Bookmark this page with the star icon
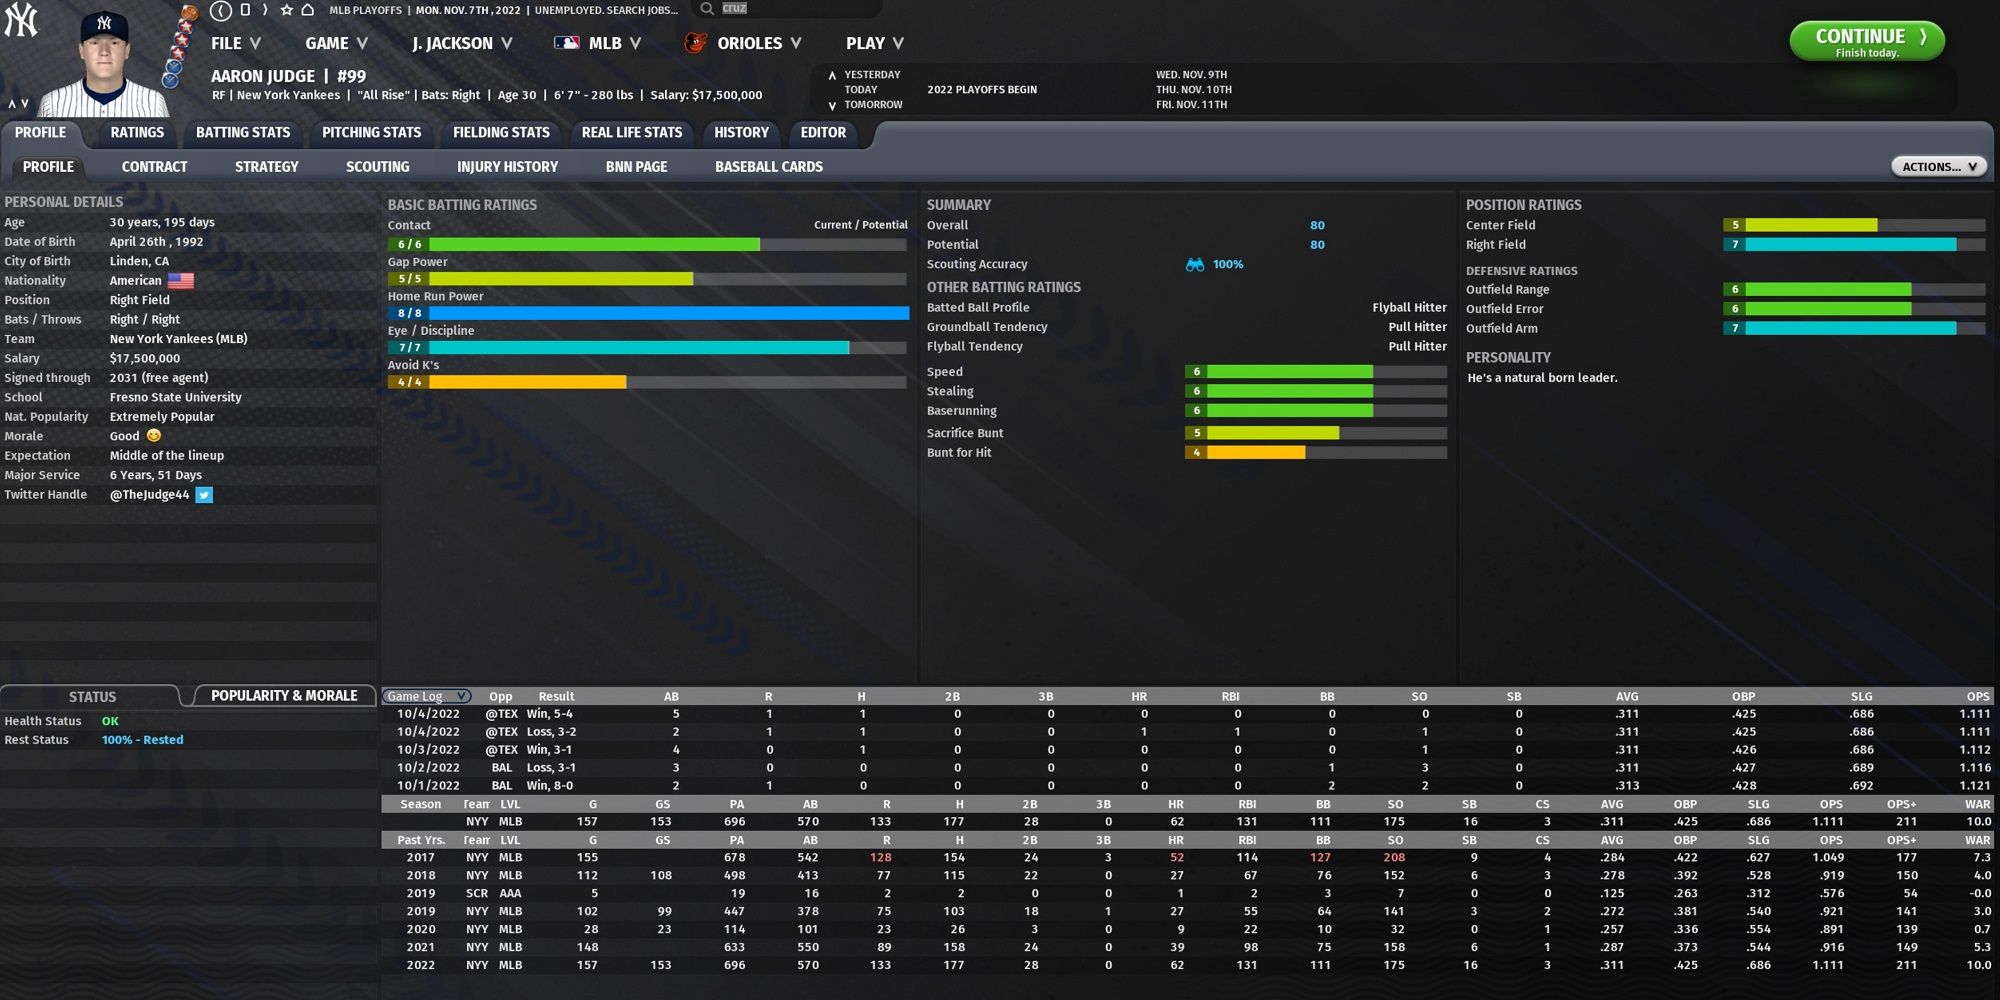Viewport: 2000px width, 1000px height. 287,10
